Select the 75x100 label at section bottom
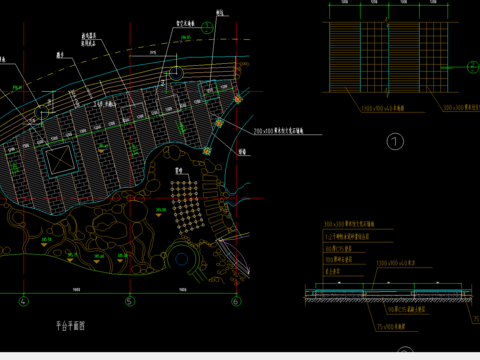This screenshot has width=480, height=360. click(x=391, y=327)
